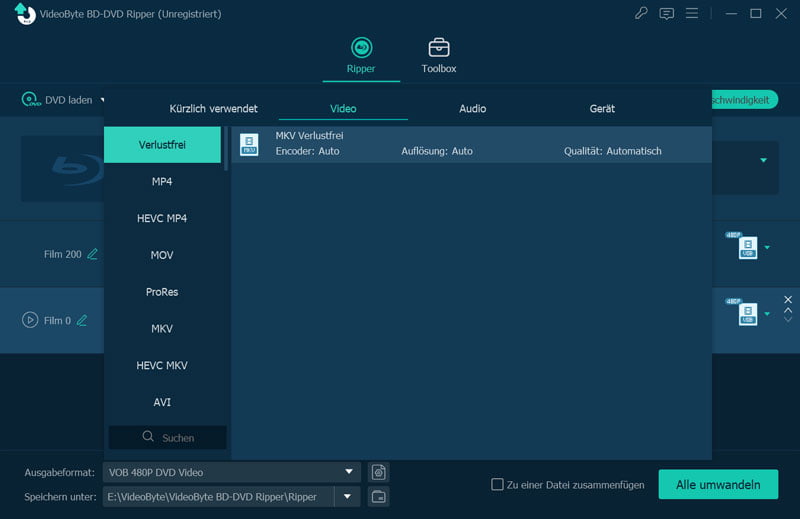Open the hamburger menu icon

point(692,13)
